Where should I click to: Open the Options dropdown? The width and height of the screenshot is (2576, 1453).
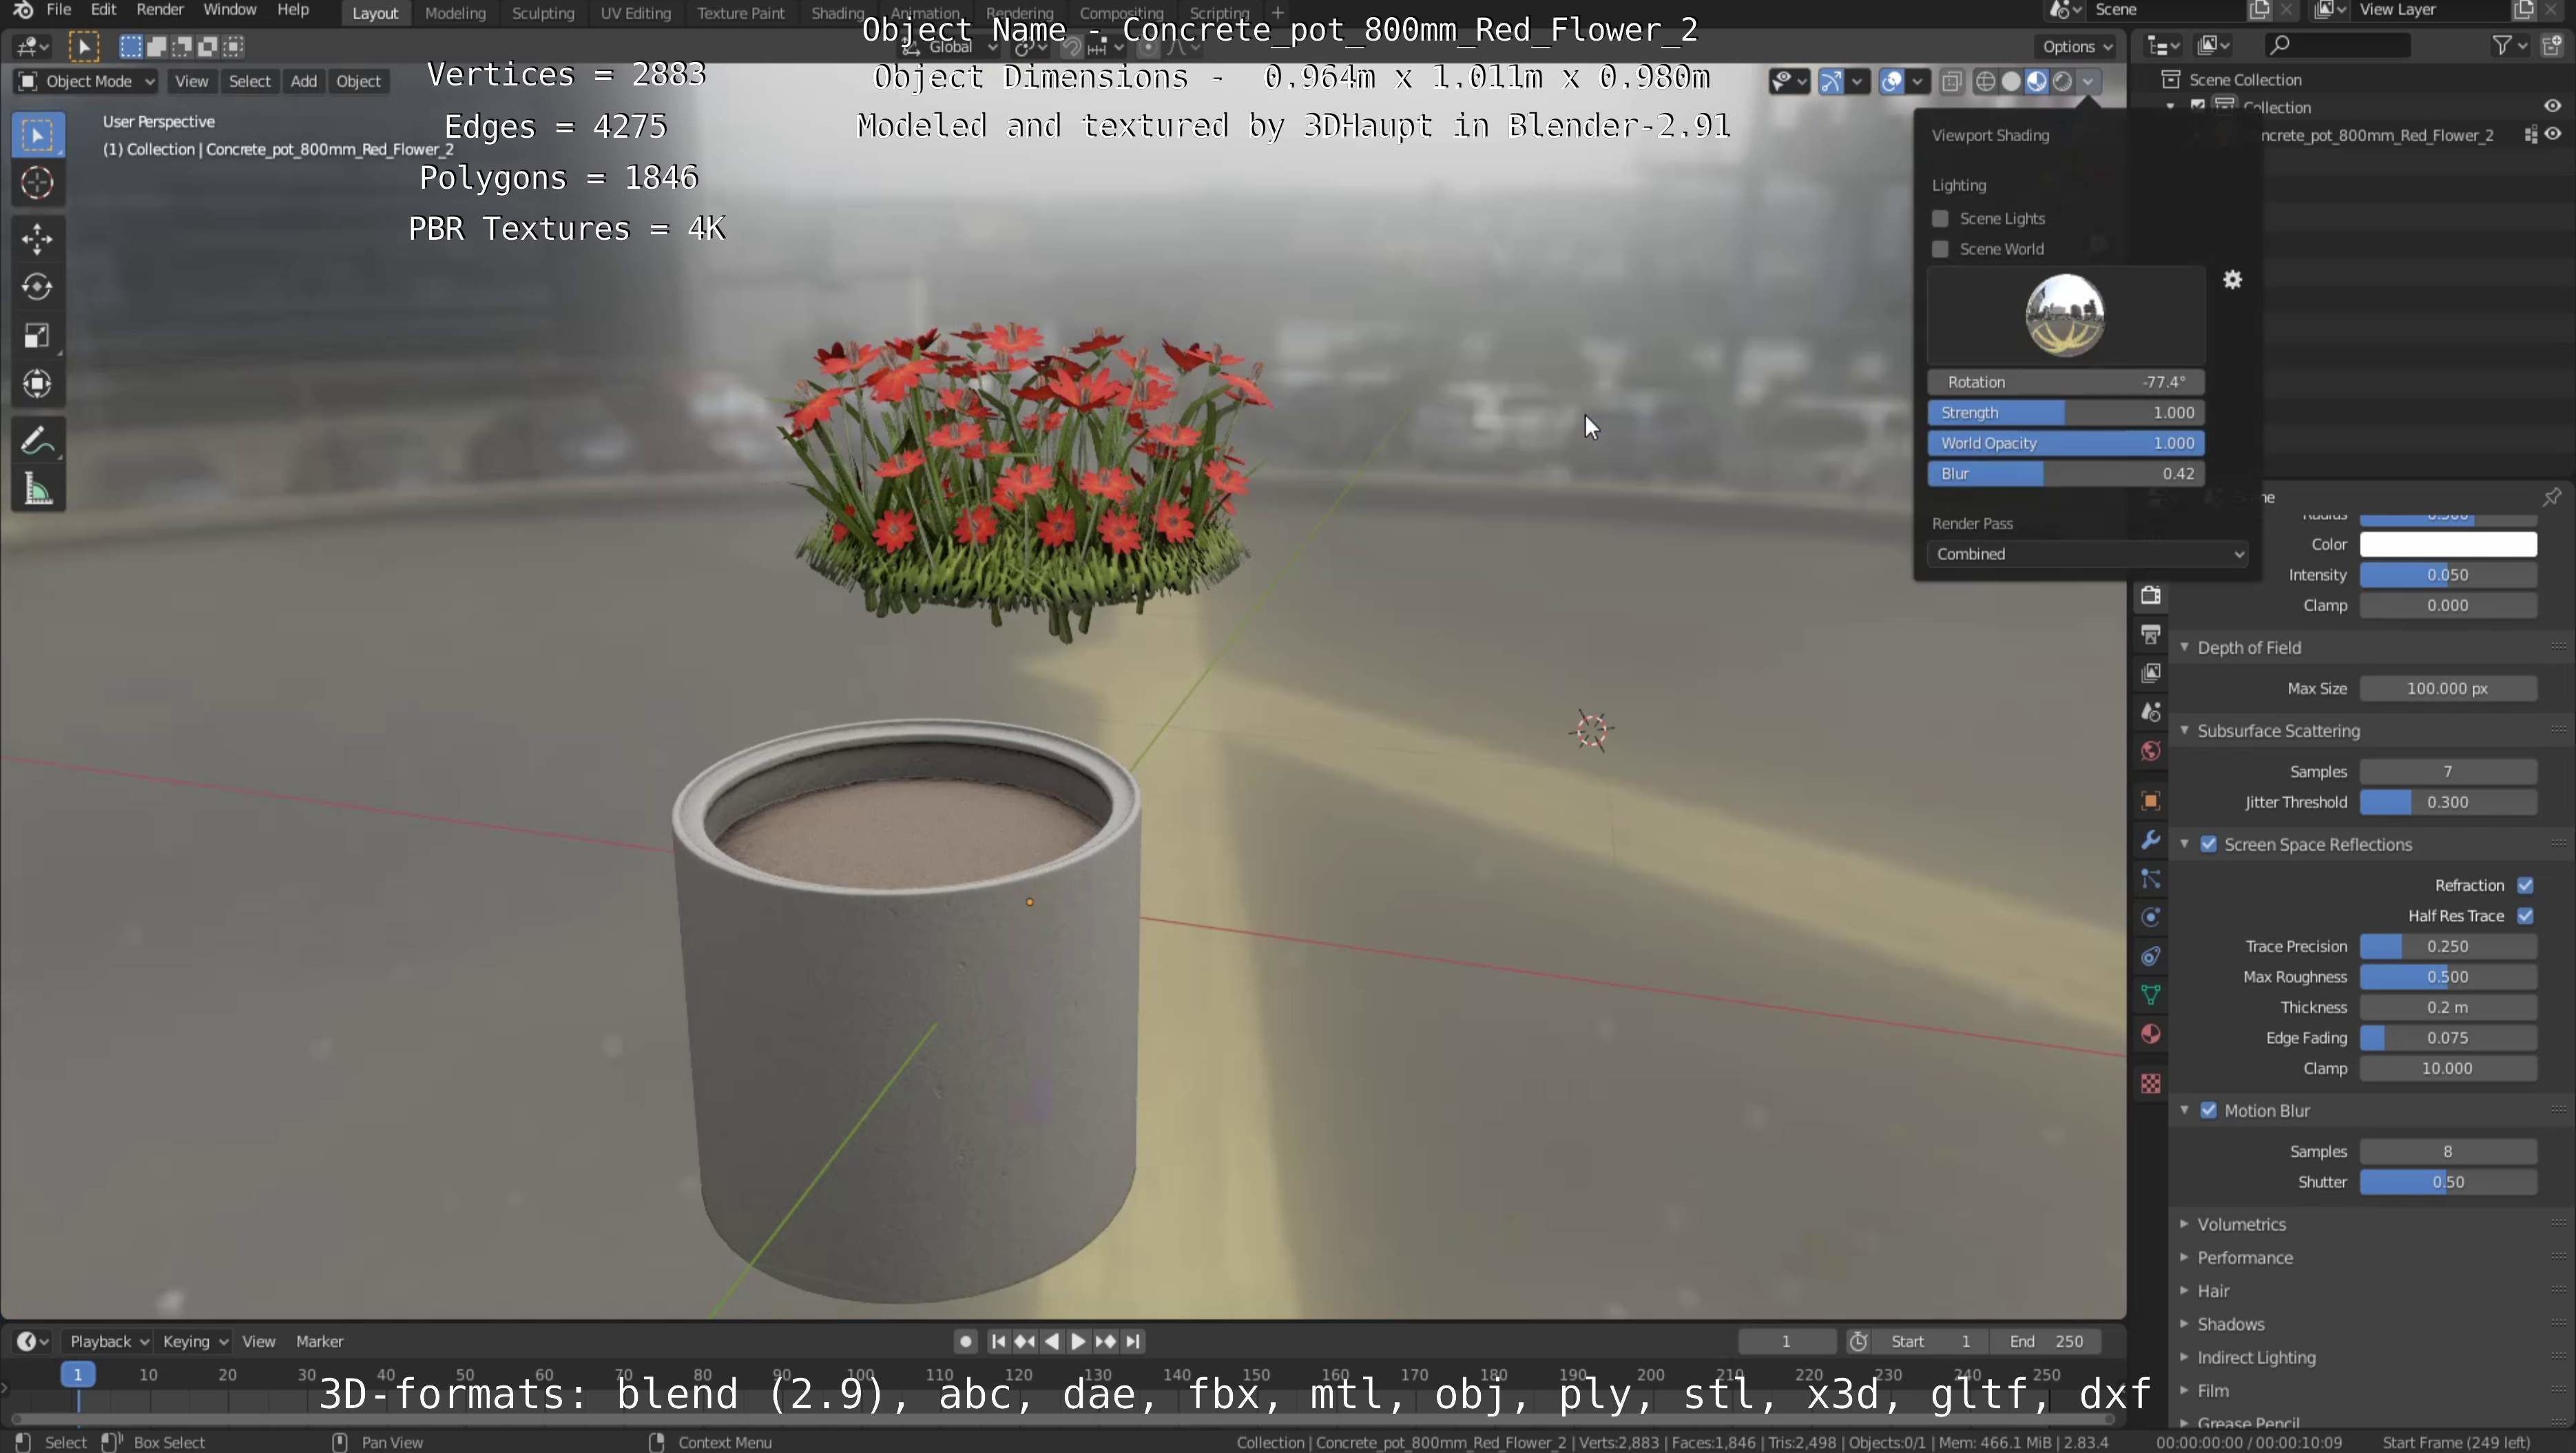2077,46
